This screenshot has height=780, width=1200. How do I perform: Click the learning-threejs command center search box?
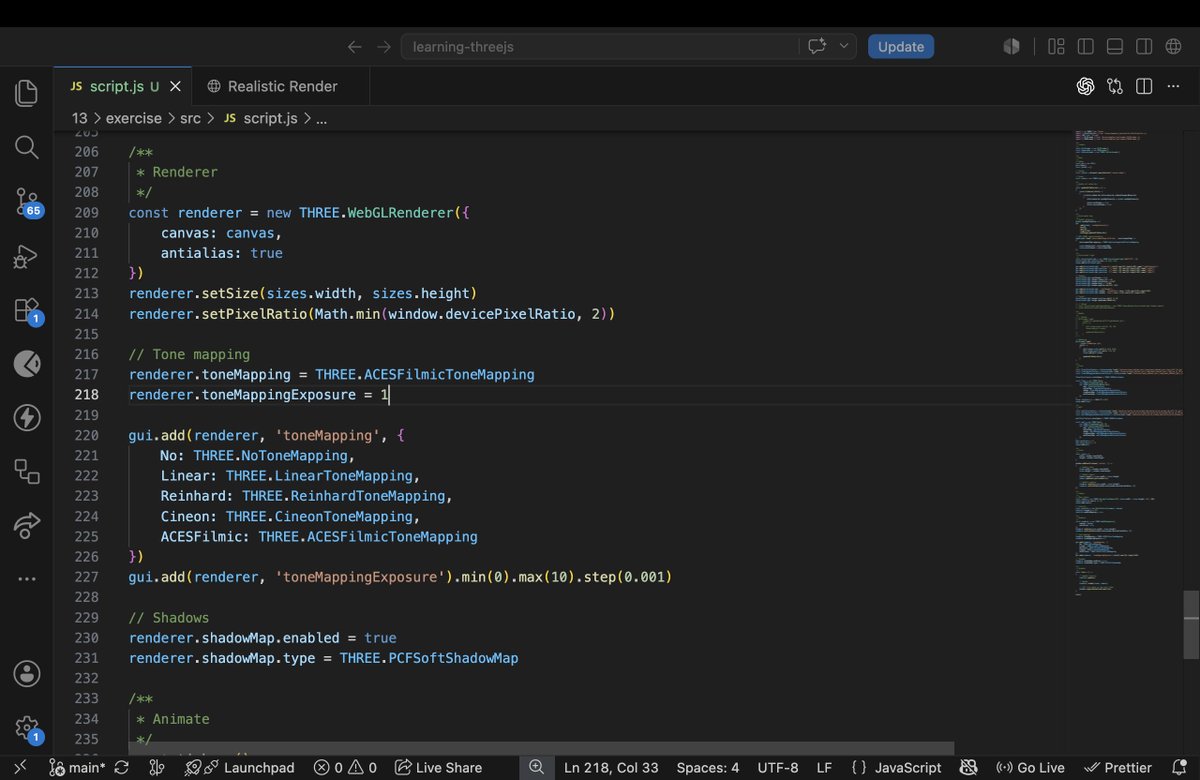pos(600,46)
